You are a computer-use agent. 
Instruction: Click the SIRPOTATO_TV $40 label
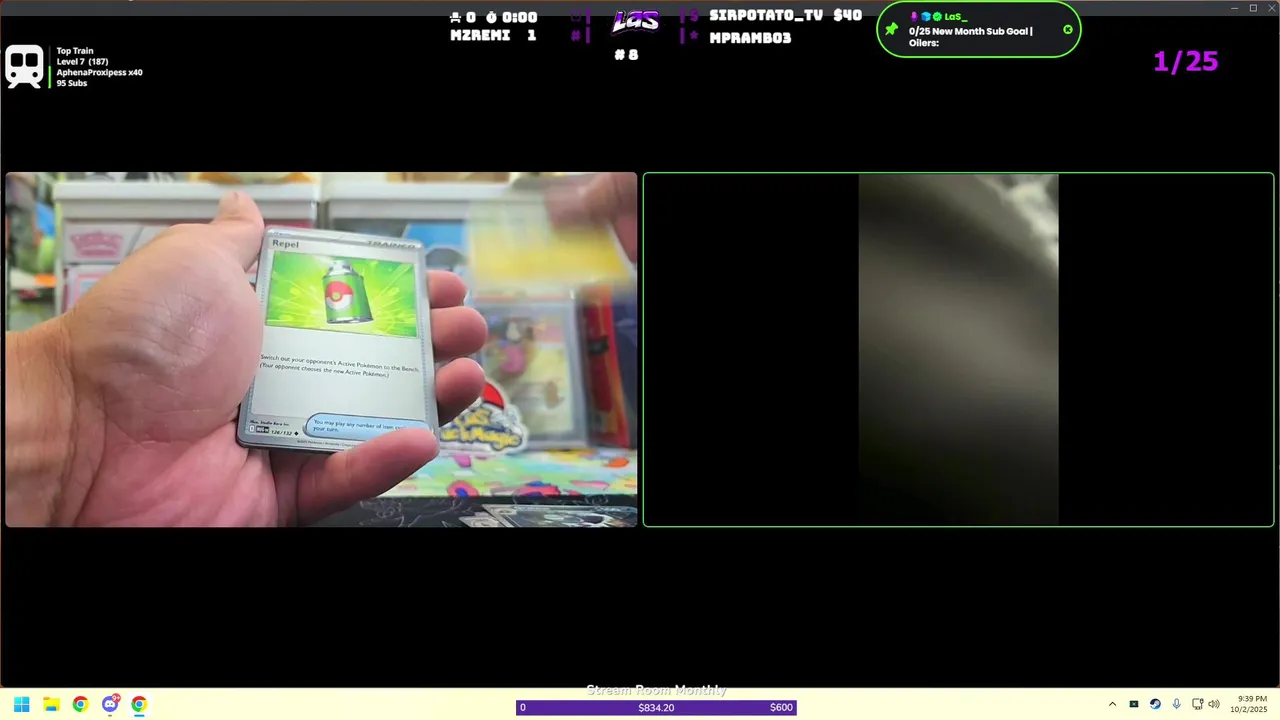click(785, 16)
